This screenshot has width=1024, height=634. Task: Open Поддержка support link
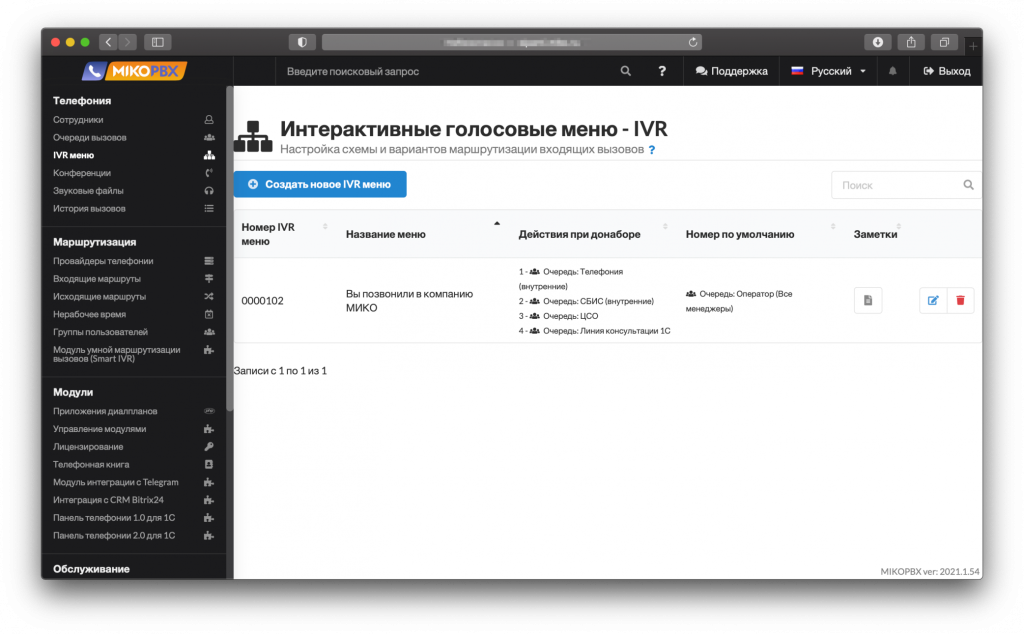click(x=731, y=71)
